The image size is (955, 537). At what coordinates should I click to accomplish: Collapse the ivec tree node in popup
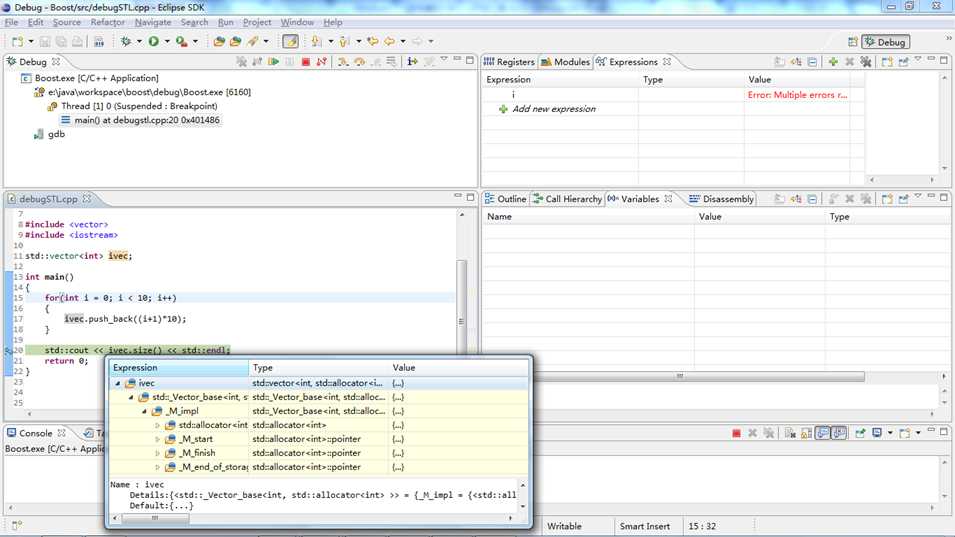coord(118,384)
